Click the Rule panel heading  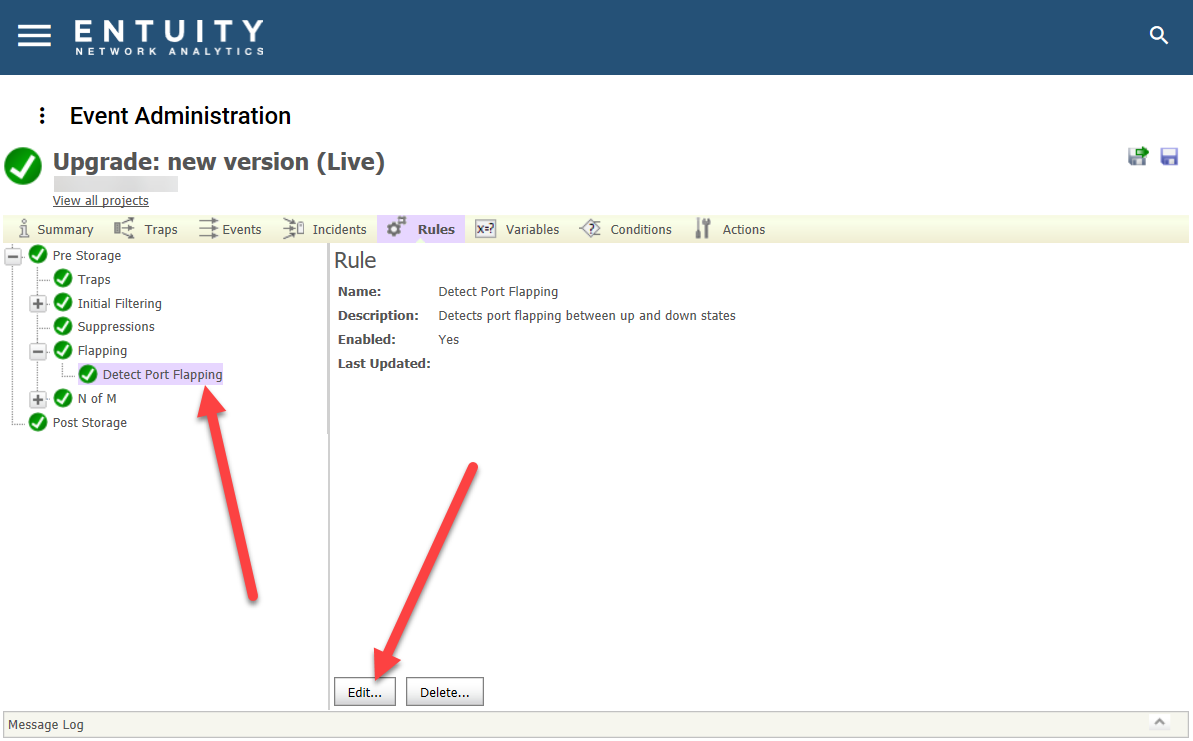tap(355, 260)
